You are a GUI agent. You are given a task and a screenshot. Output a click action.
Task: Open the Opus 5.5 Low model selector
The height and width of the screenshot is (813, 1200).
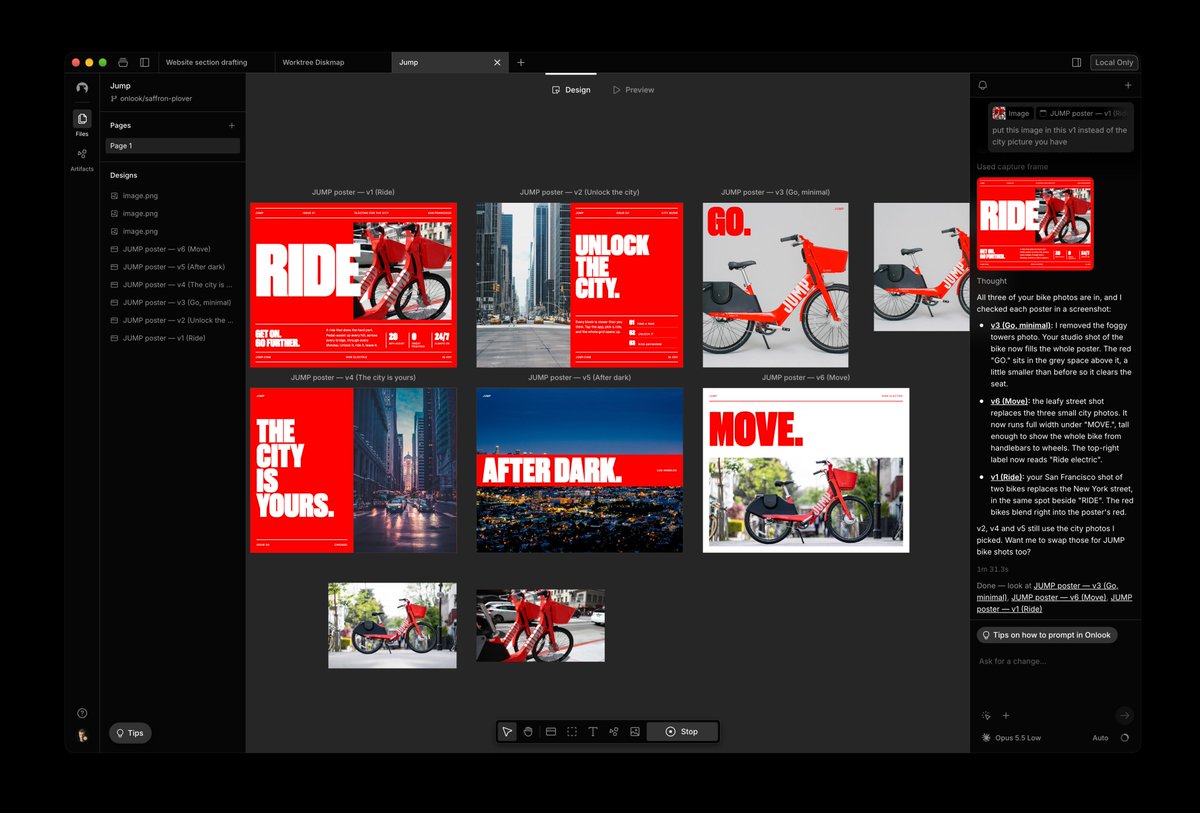[1011, 738]
